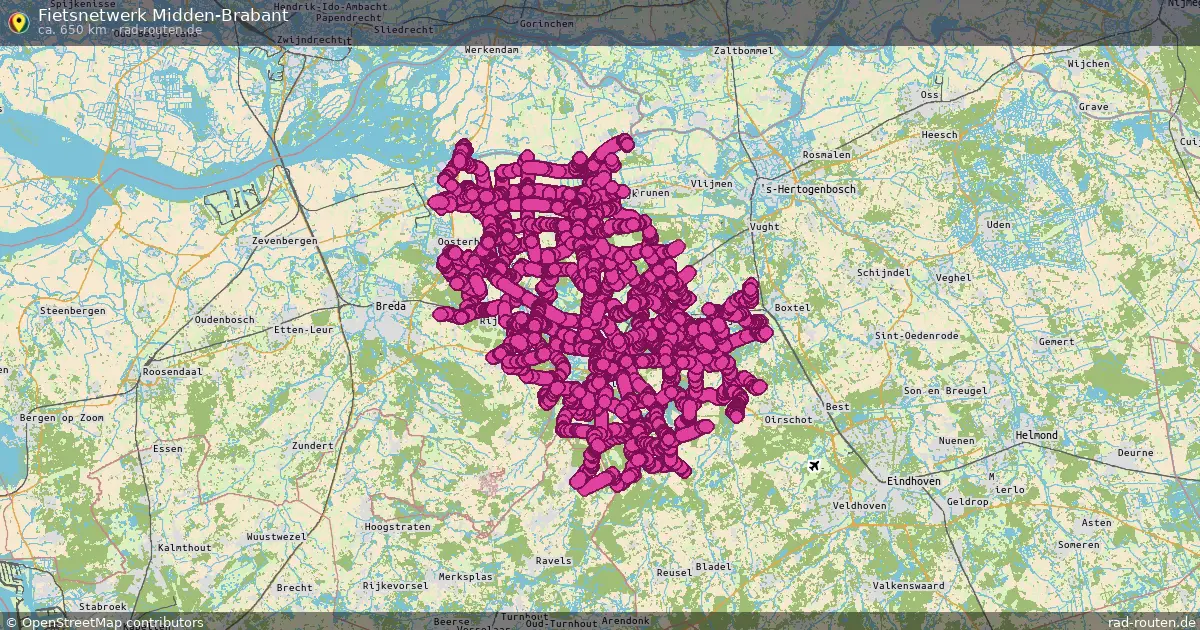Click the Oudenbosch town label
1200x630 pixels.
click(x=225, y=320)
